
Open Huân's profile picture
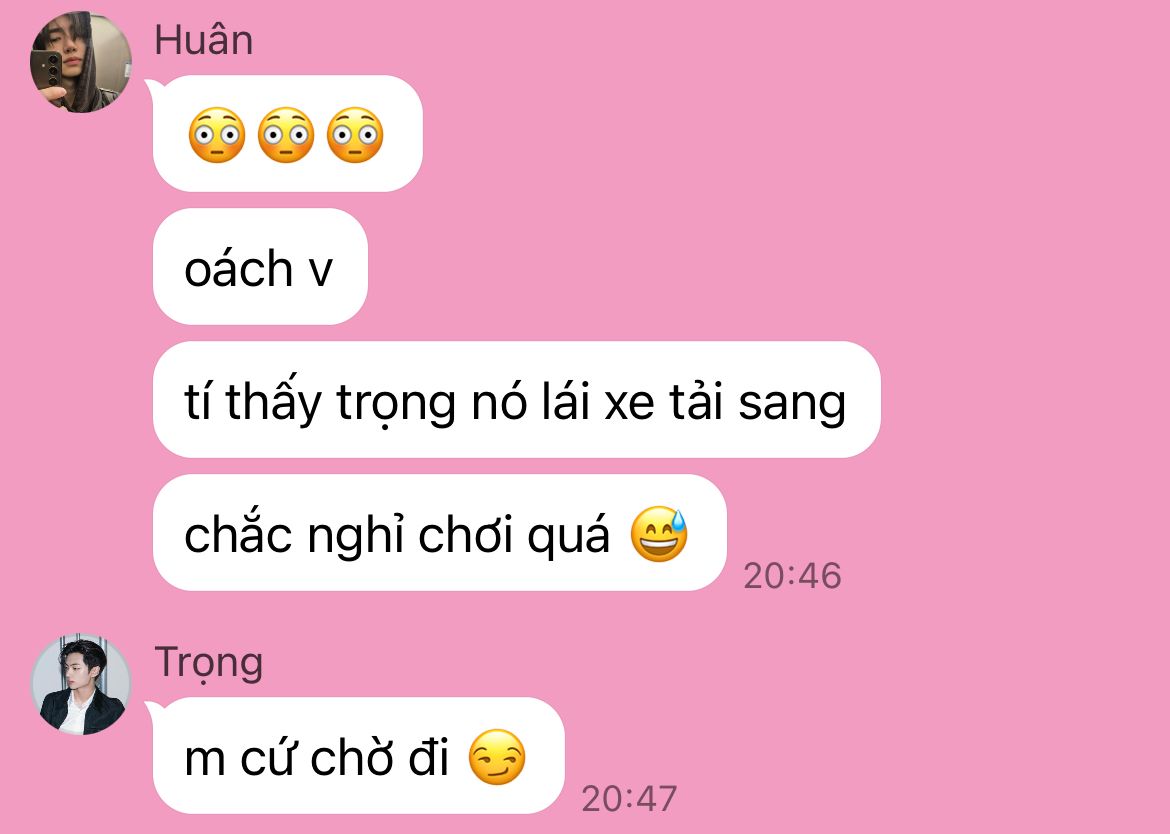coord(81,62)
